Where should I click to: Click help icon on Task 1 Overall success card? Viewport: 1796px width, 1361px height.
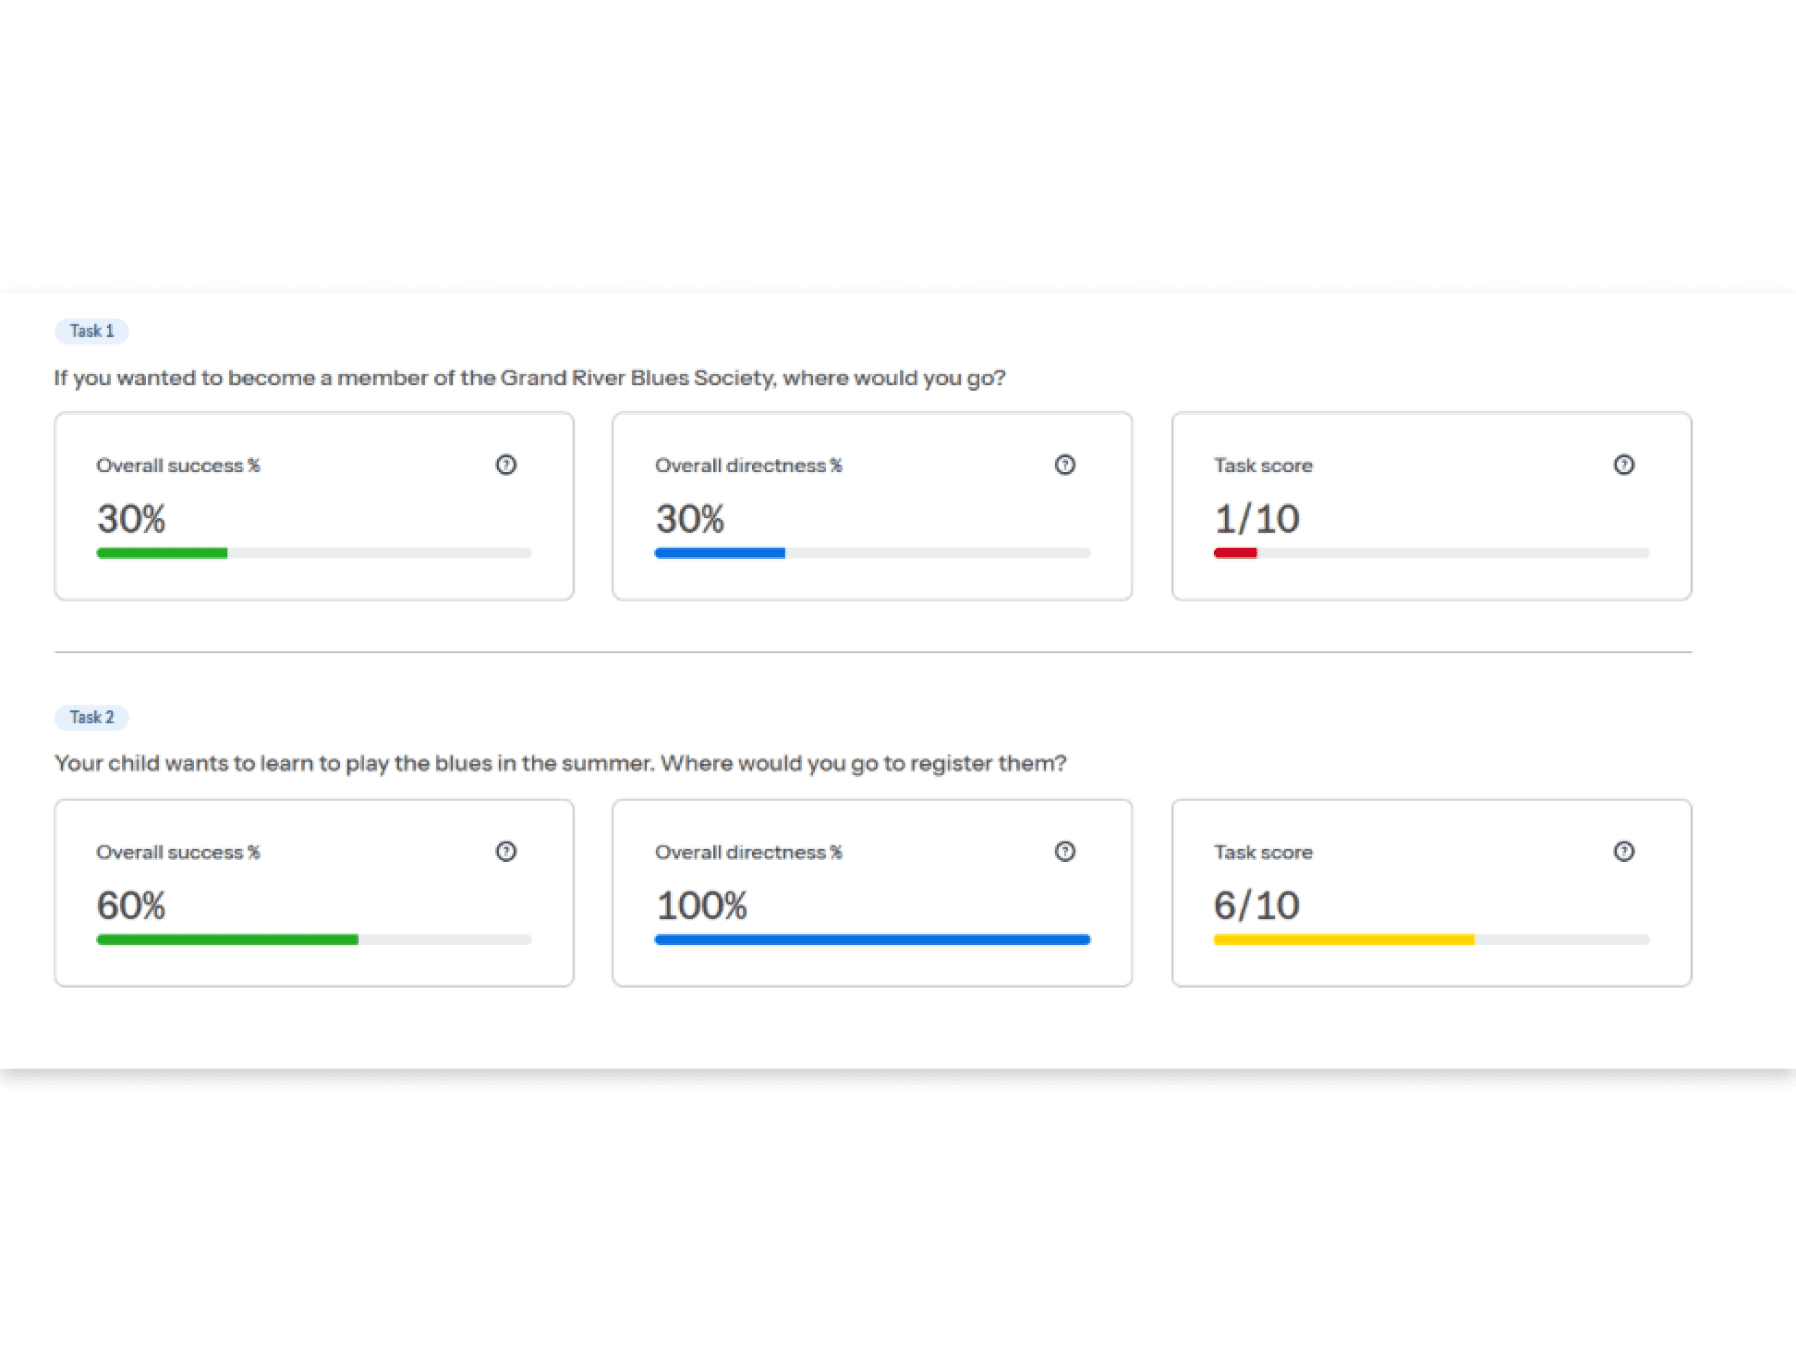[506, 465]
